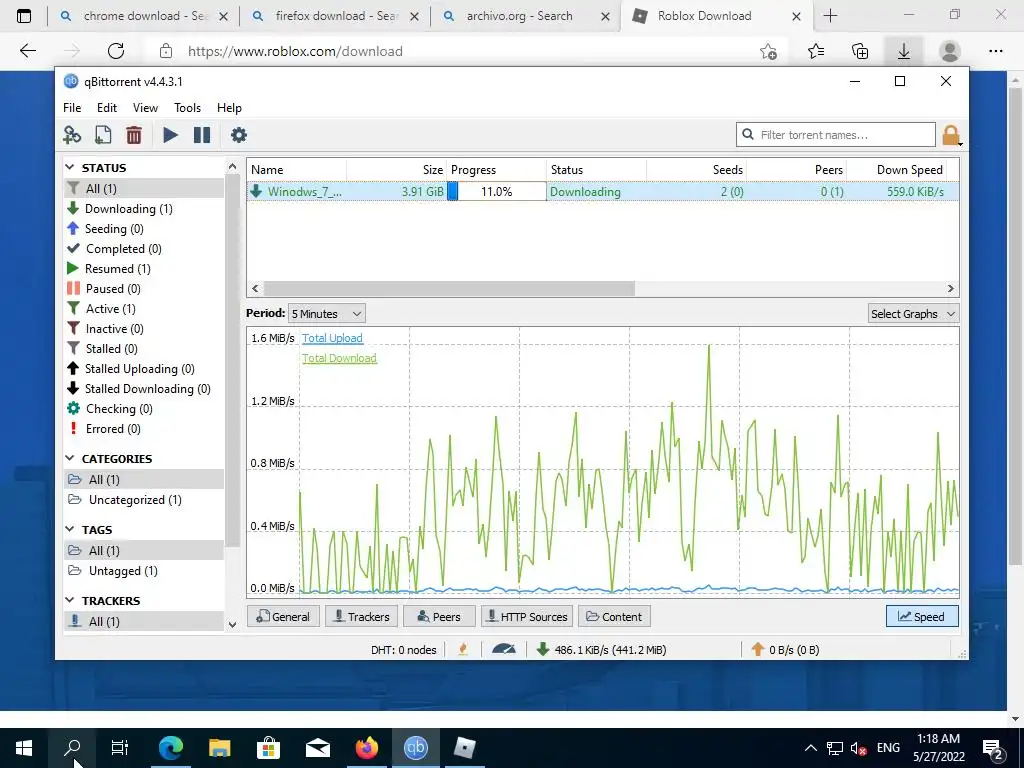Image resolution: width=1024 pixels, height=768 pixels.
Task: Toggle alternative speed limits speedometer icon
Action: coord(504,649)
